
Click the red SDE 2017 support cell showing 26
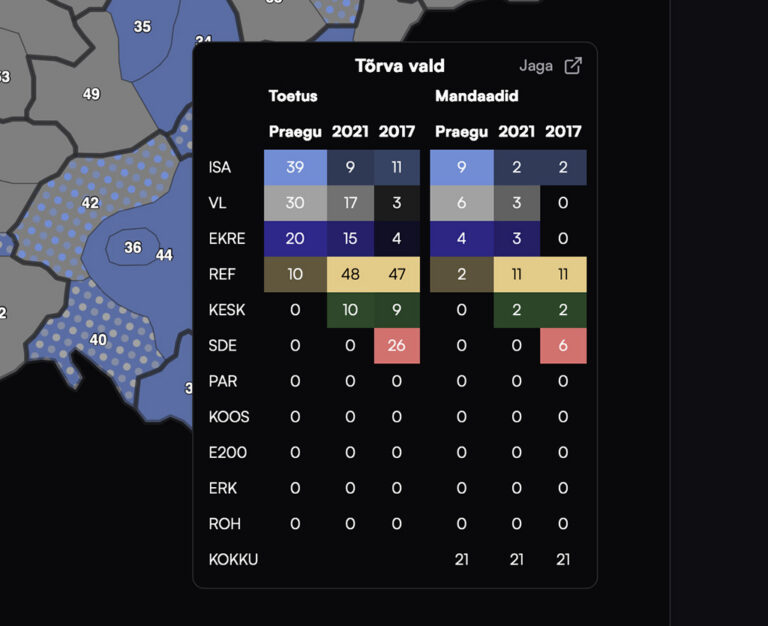pyautogui.click(x=397, y=345)
